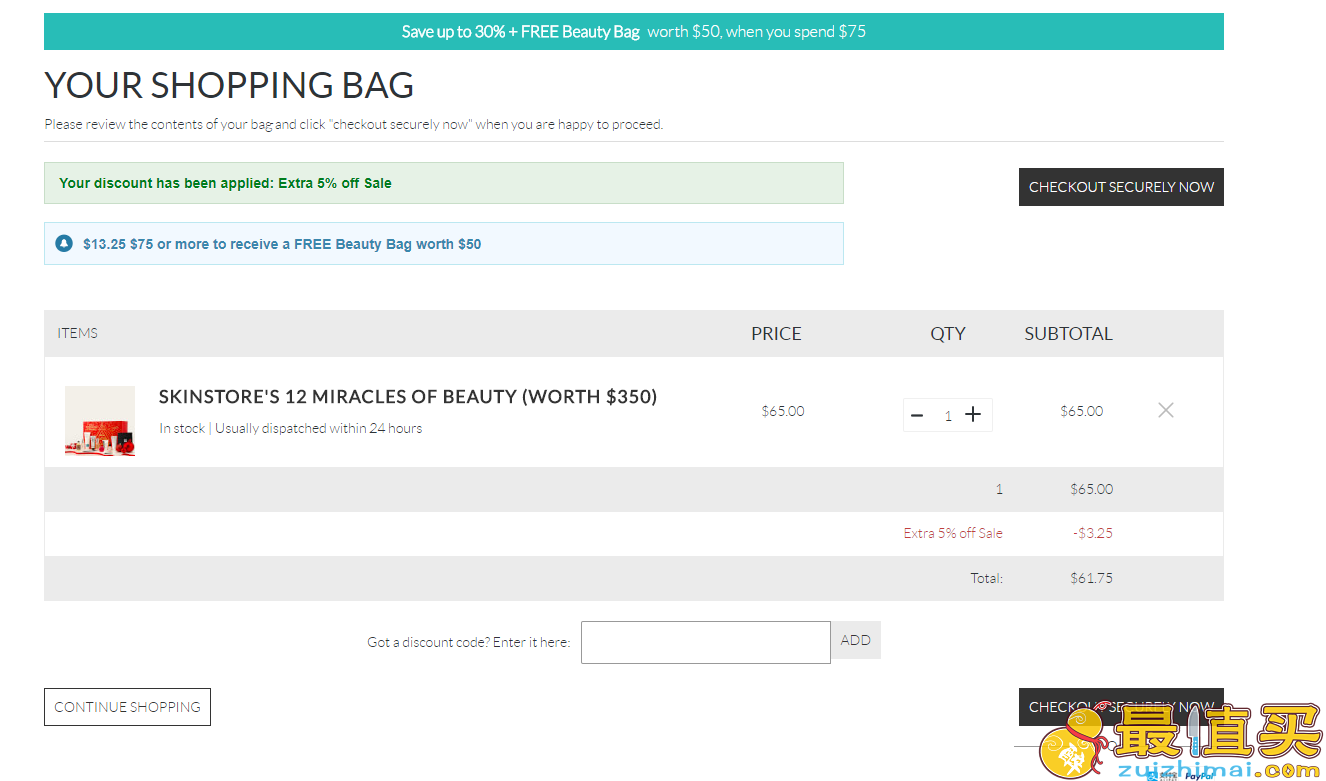Click 'Got a discount code? Enter it here:' label
1326x781 pixels.
(x=469, y=642)
